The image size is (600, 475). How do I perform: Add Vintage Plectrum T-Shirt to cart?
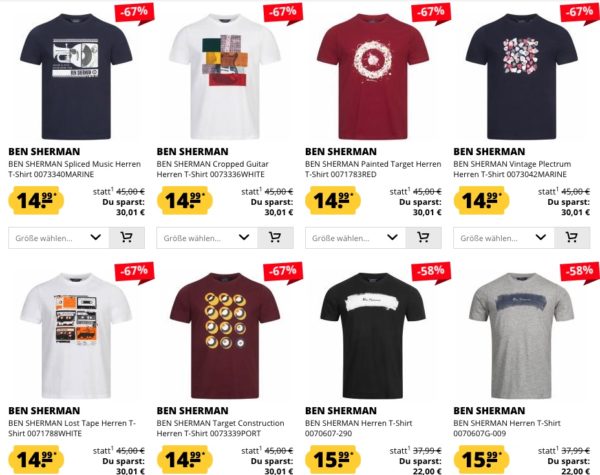[x=572, y=238]
